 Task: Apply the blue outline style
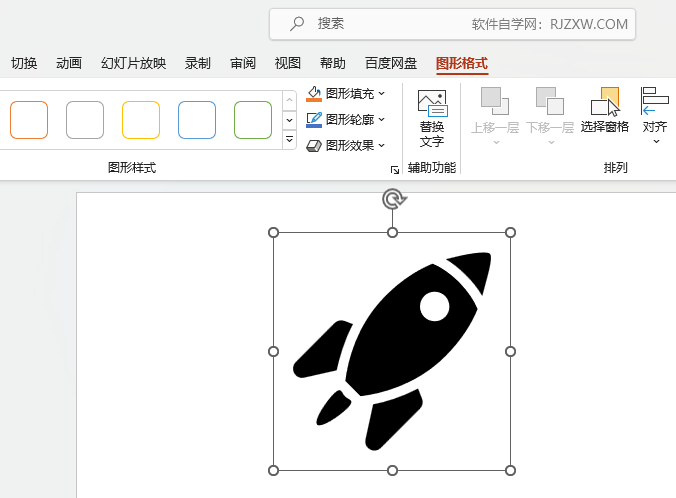(x=197, y=120)
